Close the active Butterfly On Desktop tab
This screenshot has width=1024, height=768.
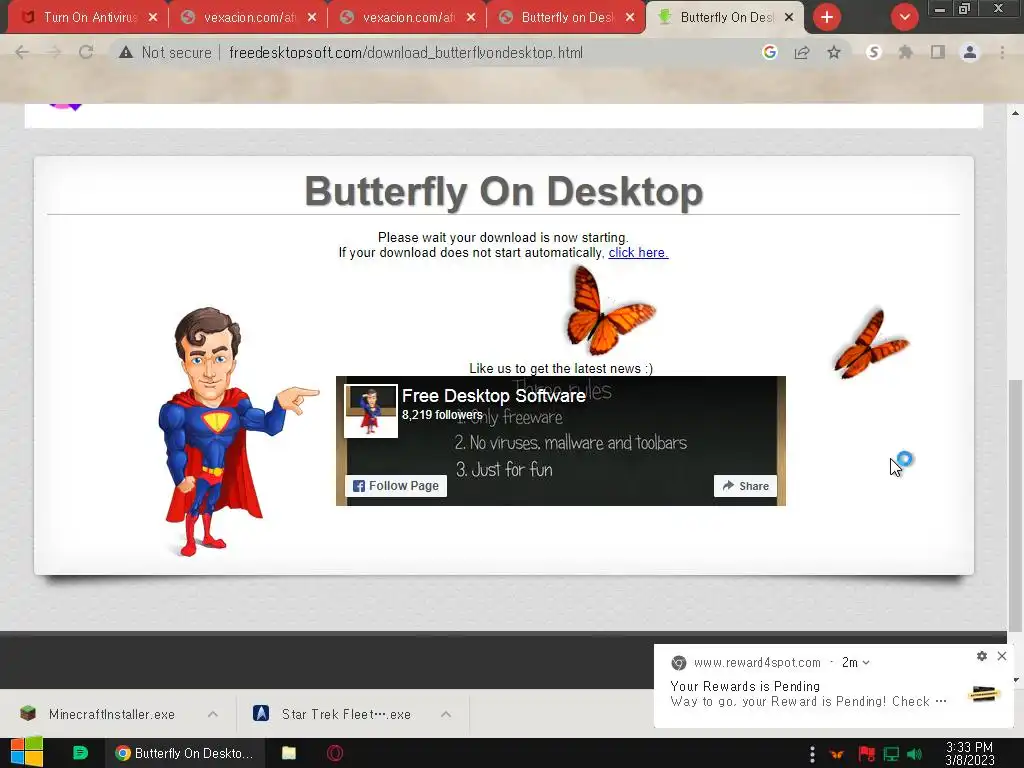pos(789,17)
